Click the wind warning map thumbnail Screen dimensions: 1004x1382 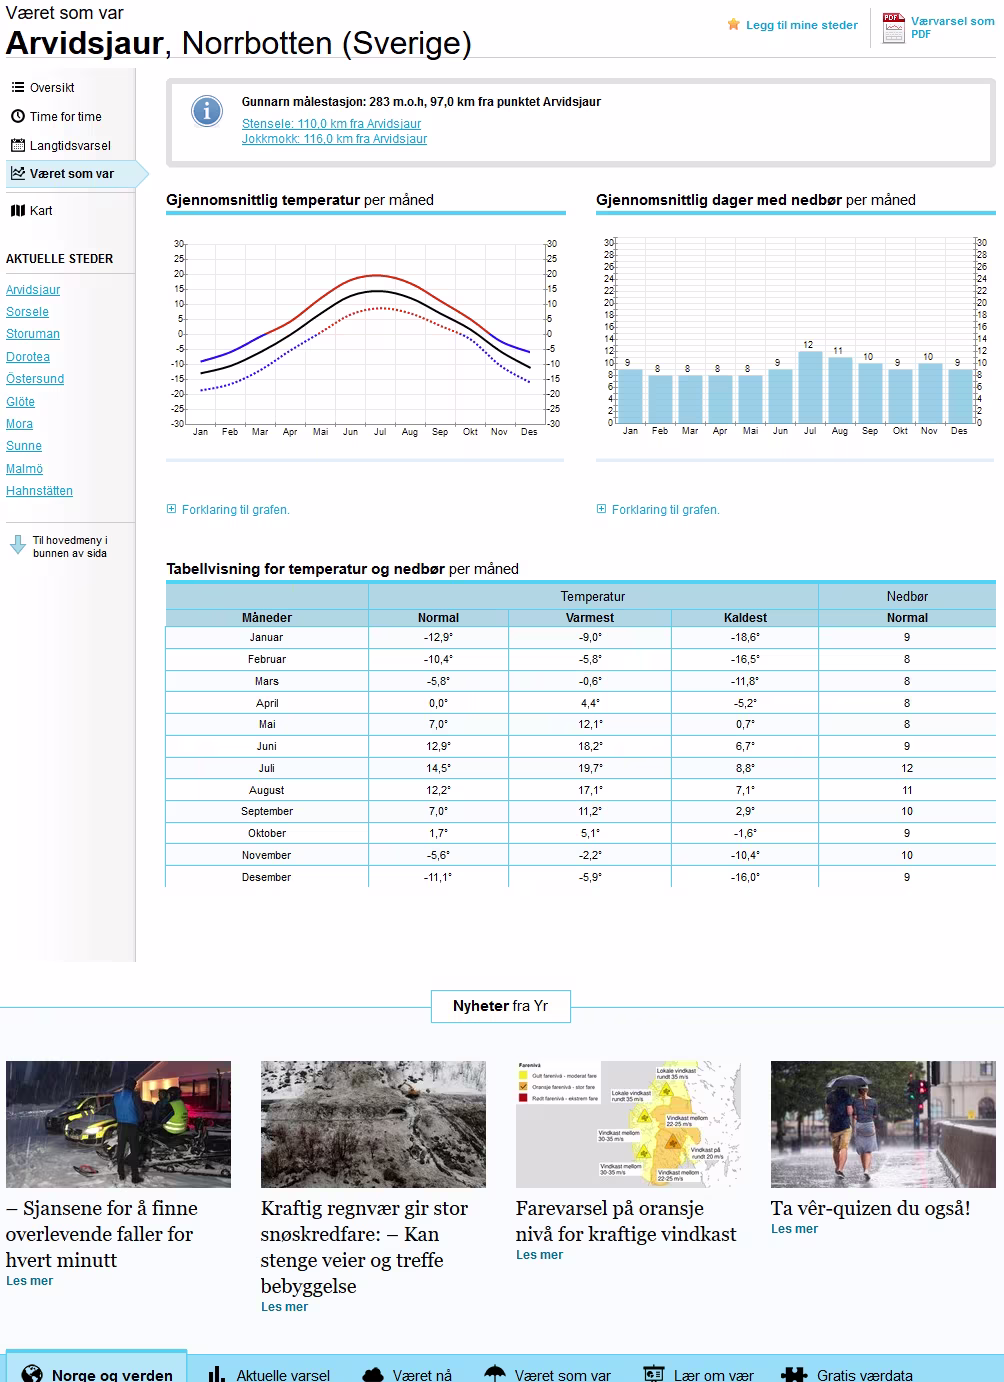click(x=628, y=1124)
